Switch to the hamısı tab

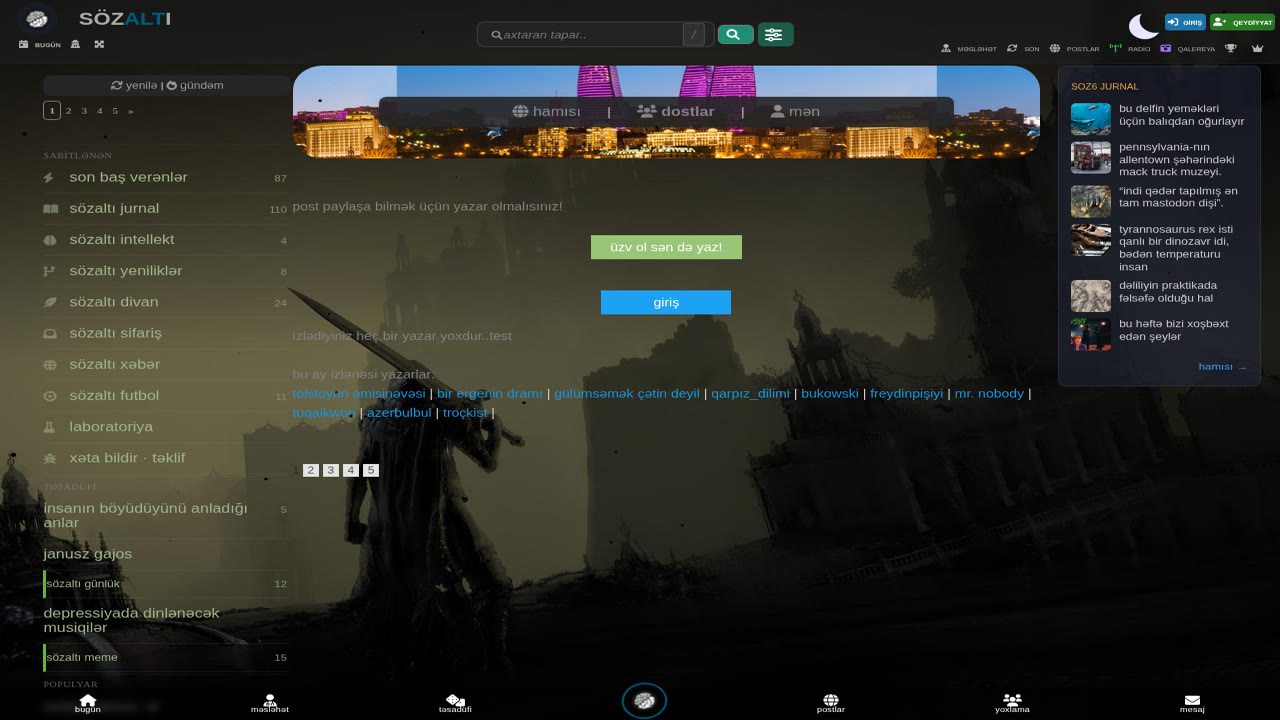546,112
